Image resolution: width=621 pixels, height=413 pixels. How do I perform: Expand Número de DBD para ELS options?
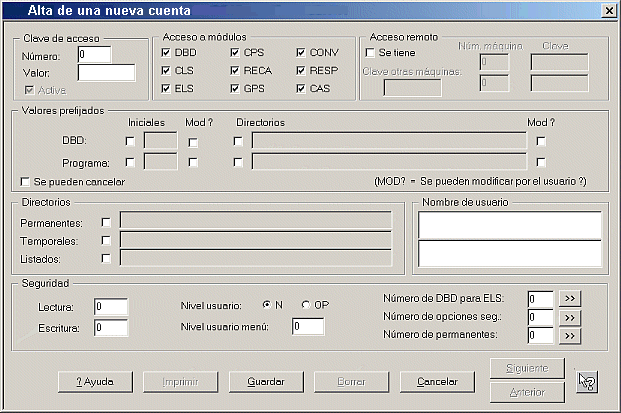point(569,298)
